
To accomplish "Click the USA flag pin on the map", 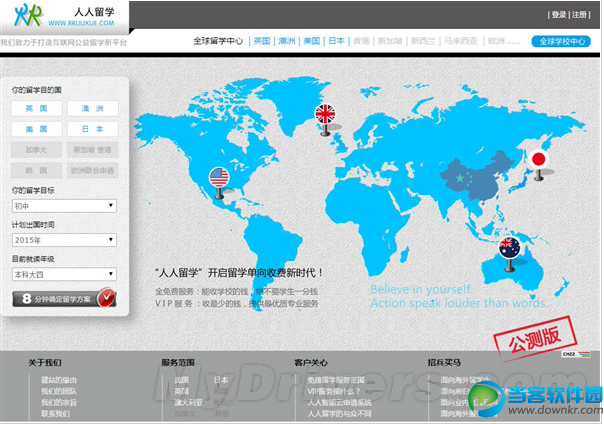I will 219,182.
